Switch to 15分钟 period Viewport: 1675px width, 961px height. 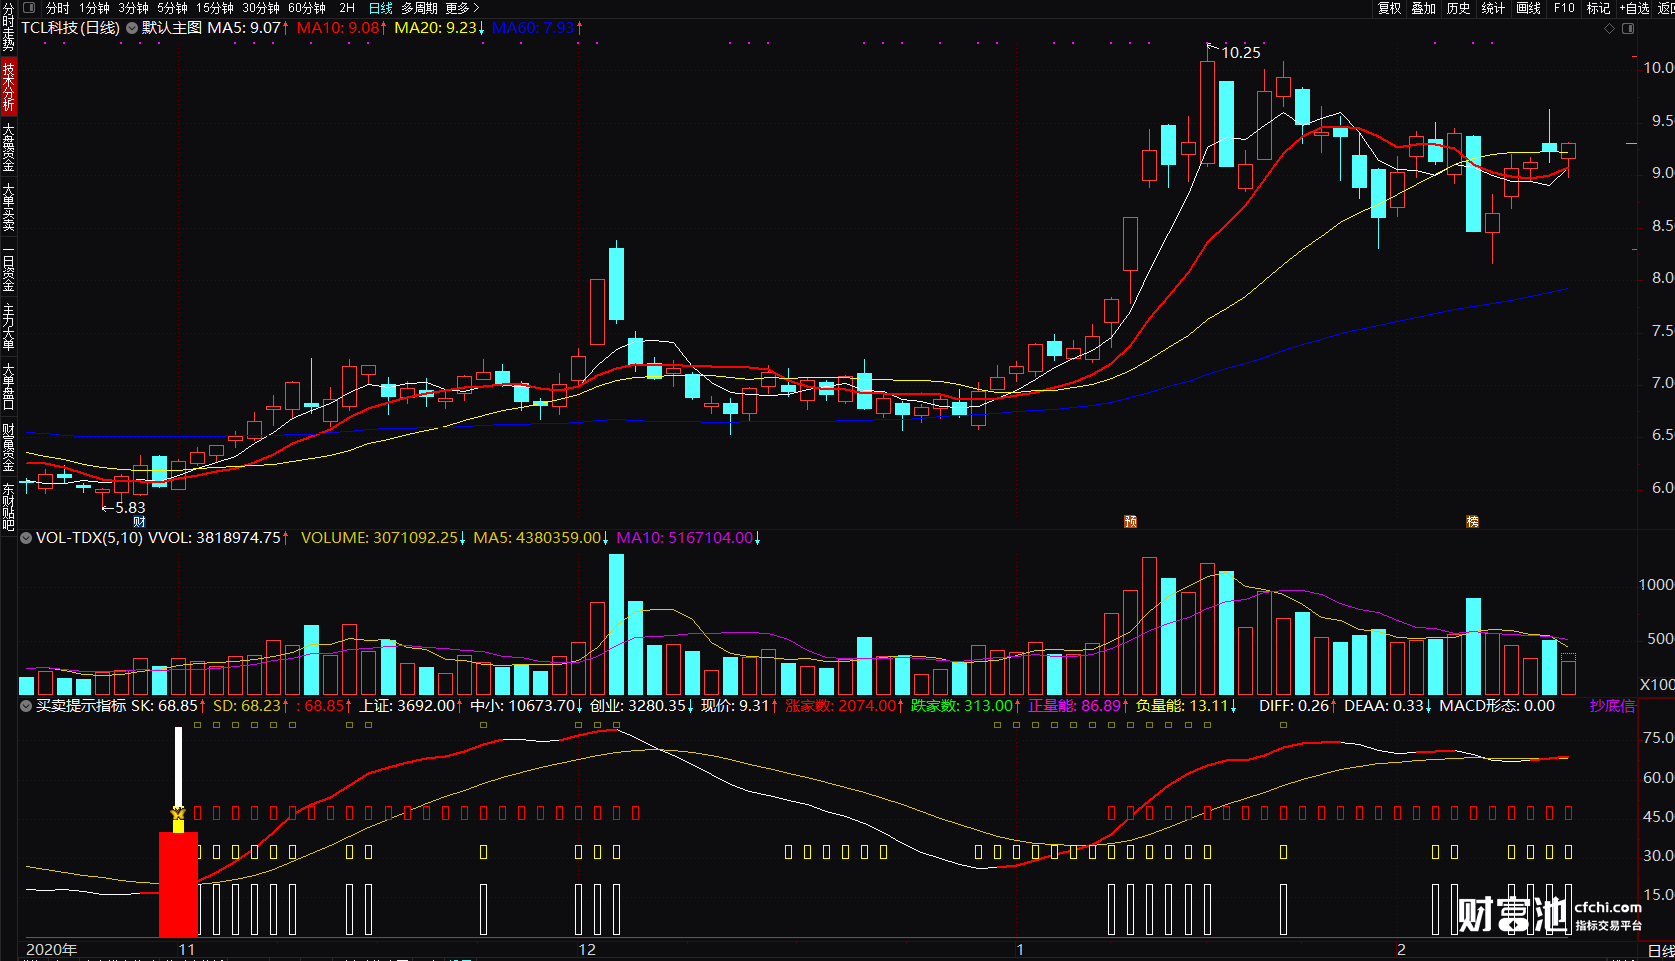215,8
